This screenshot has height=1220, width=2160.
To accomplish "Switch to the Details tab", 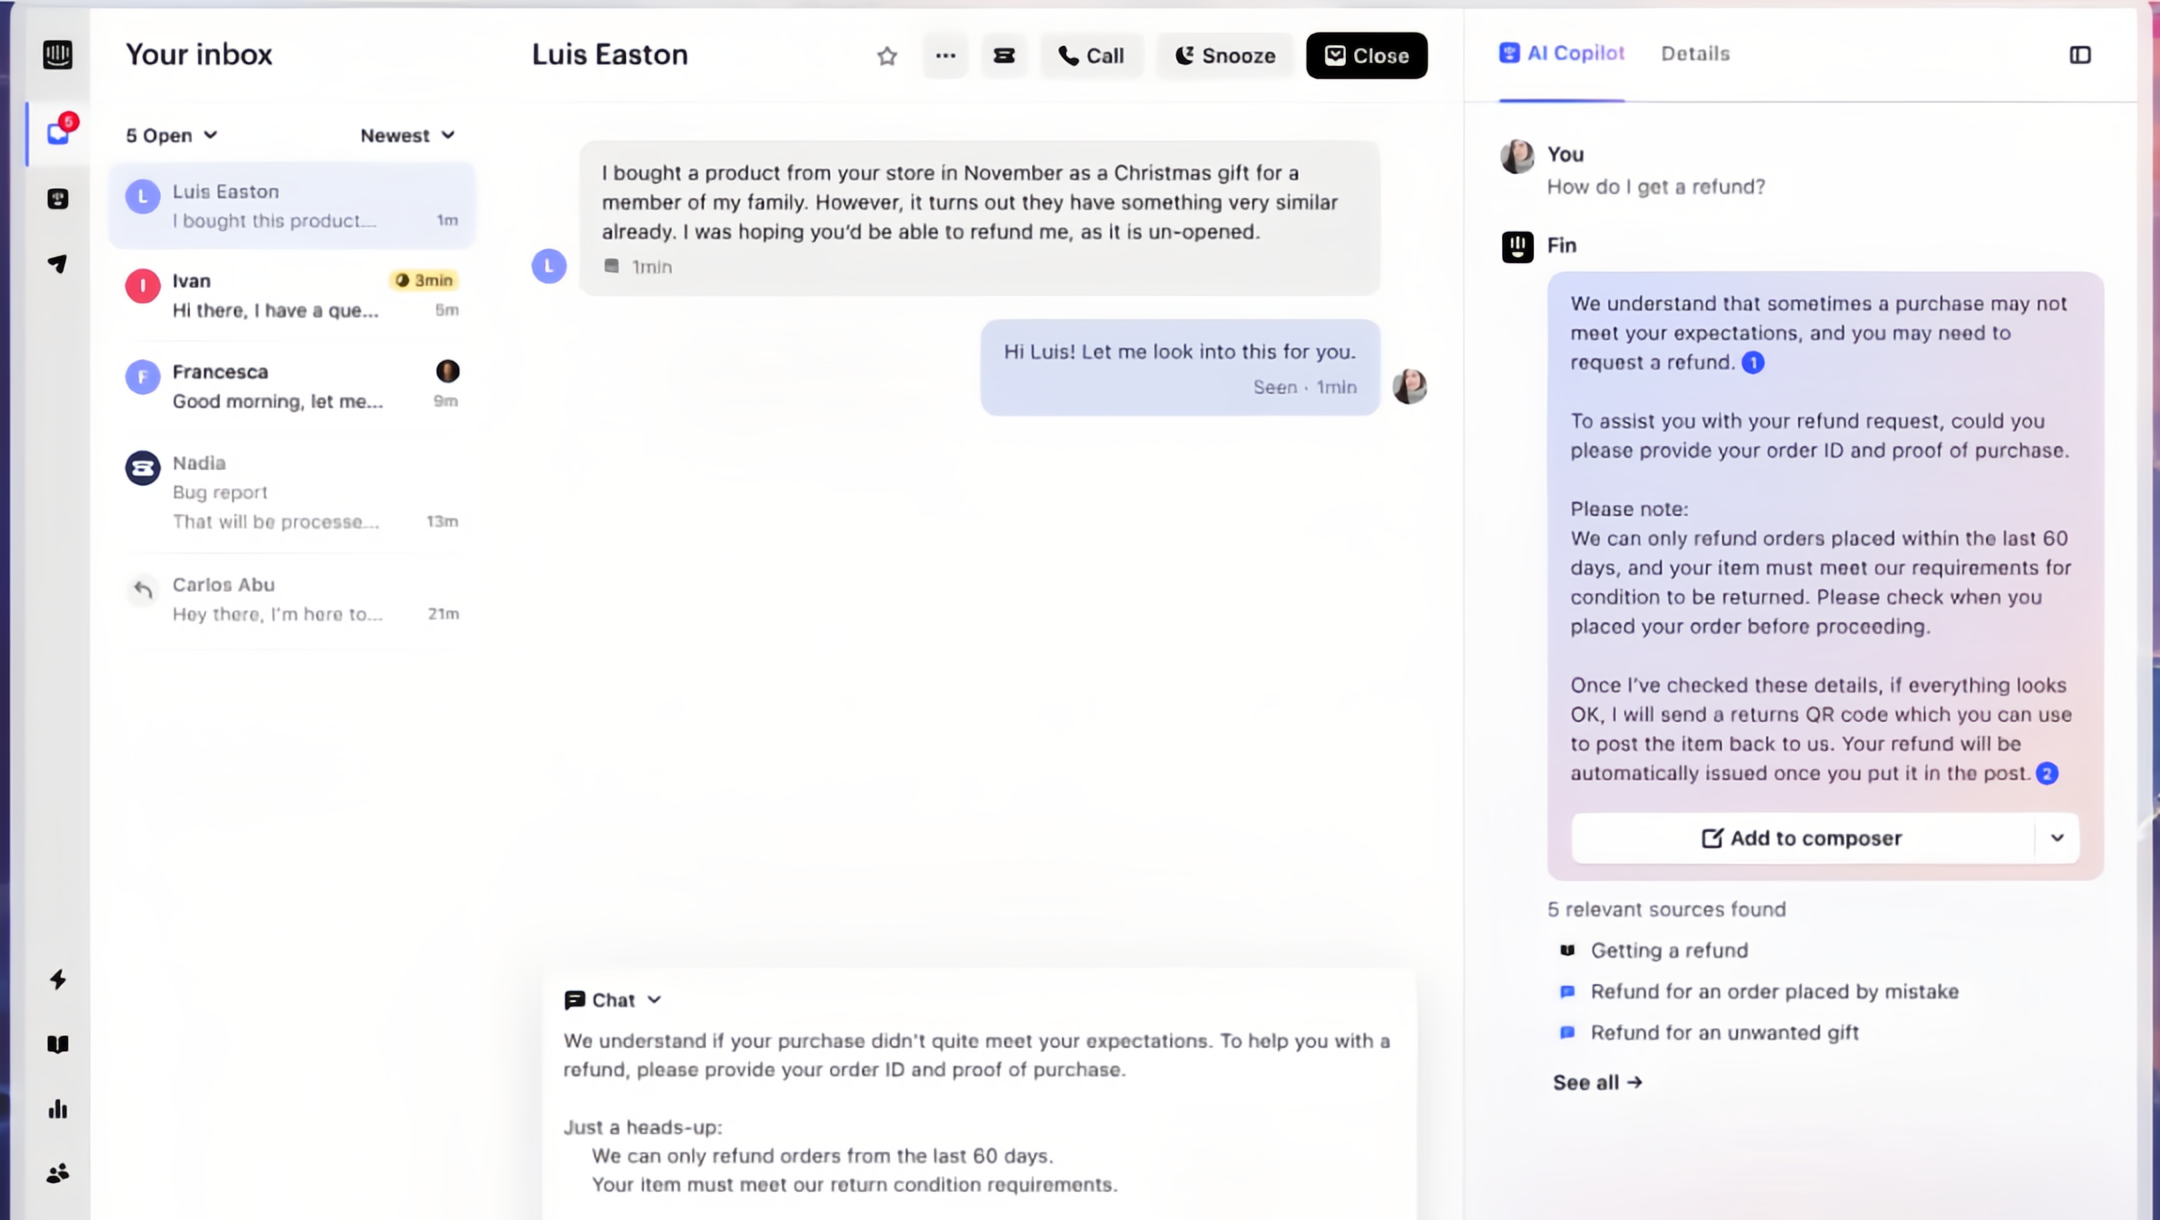I will (x=1695, y=54).
